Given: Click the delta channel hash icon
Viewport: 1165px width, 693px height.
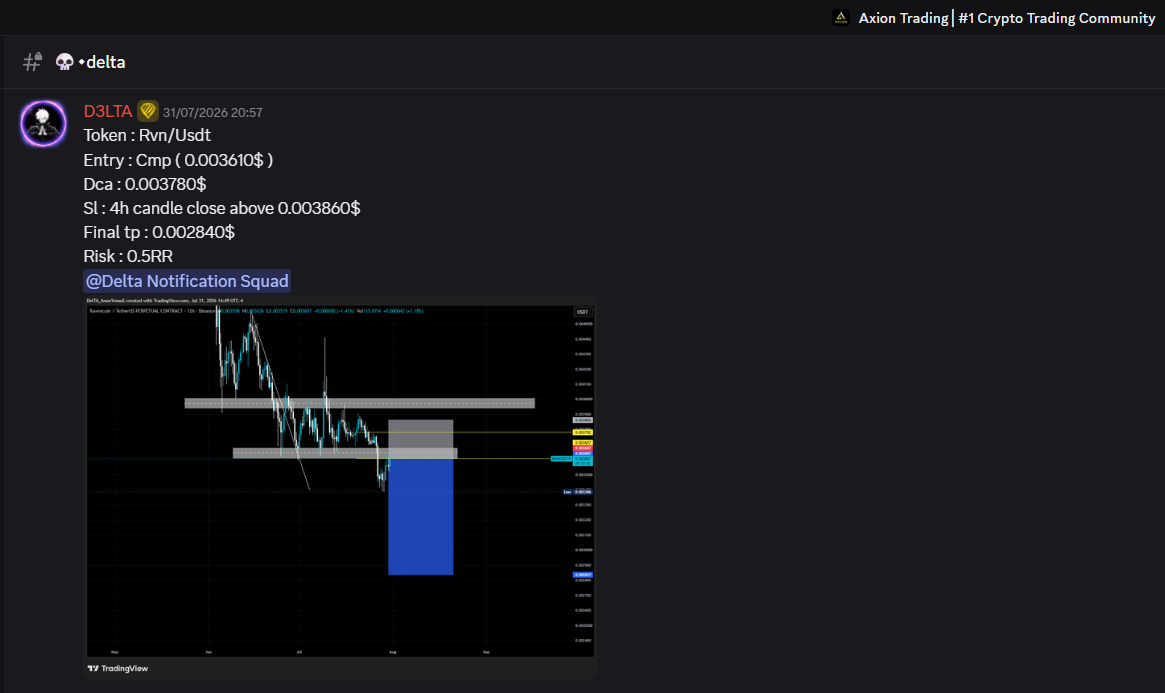Looking at the screenshot, I should click(x=32, y=62).
